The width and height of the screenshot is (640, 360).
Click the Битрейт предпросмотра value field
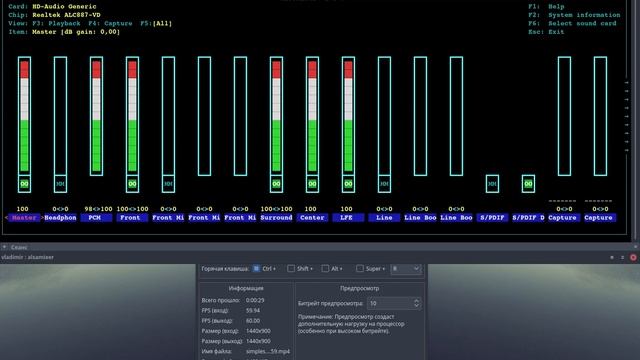(390, 303)
